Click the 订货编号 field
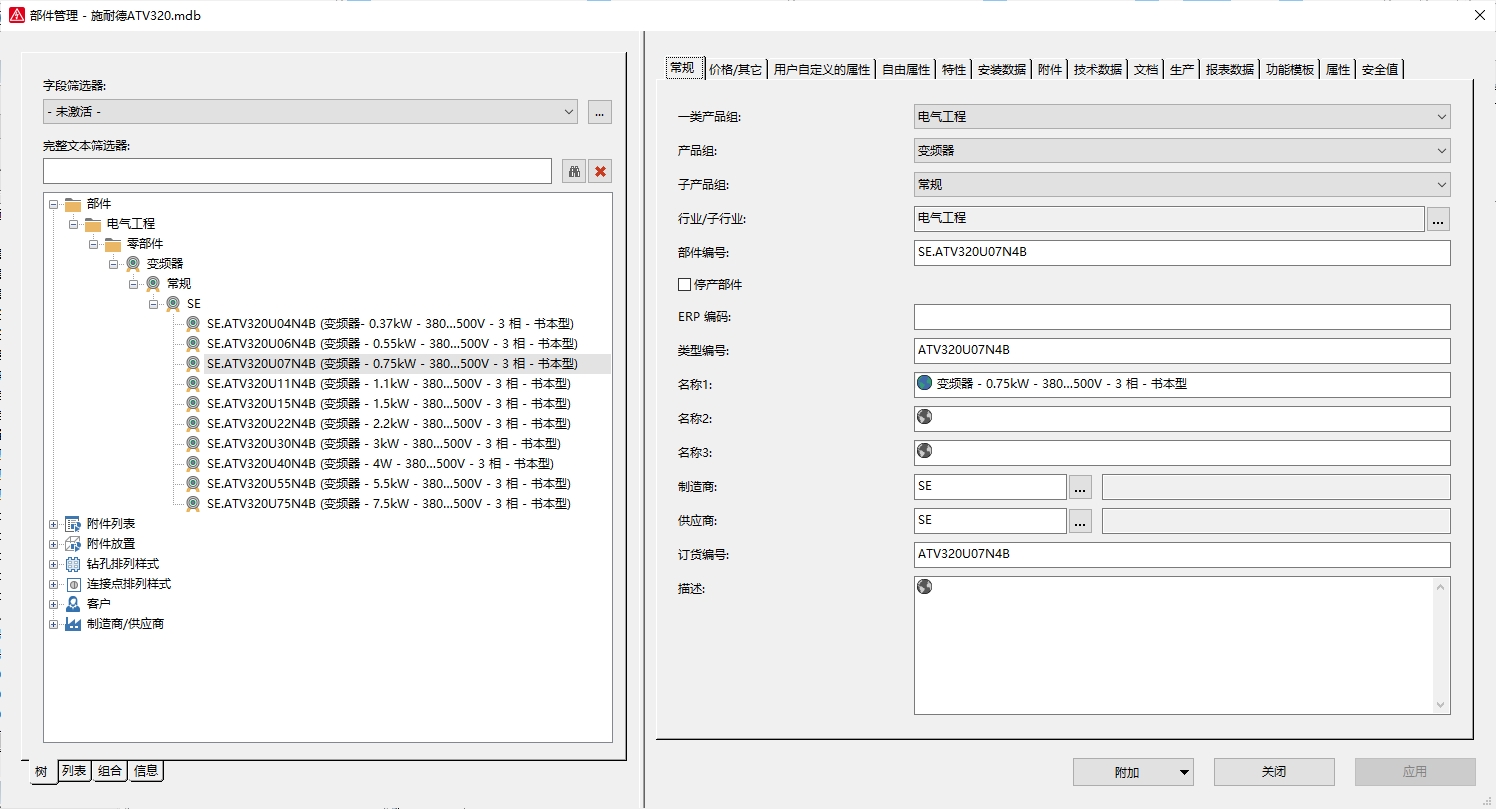The height and width of the screenshot is (809, 1496). [x=1182, y=555]
